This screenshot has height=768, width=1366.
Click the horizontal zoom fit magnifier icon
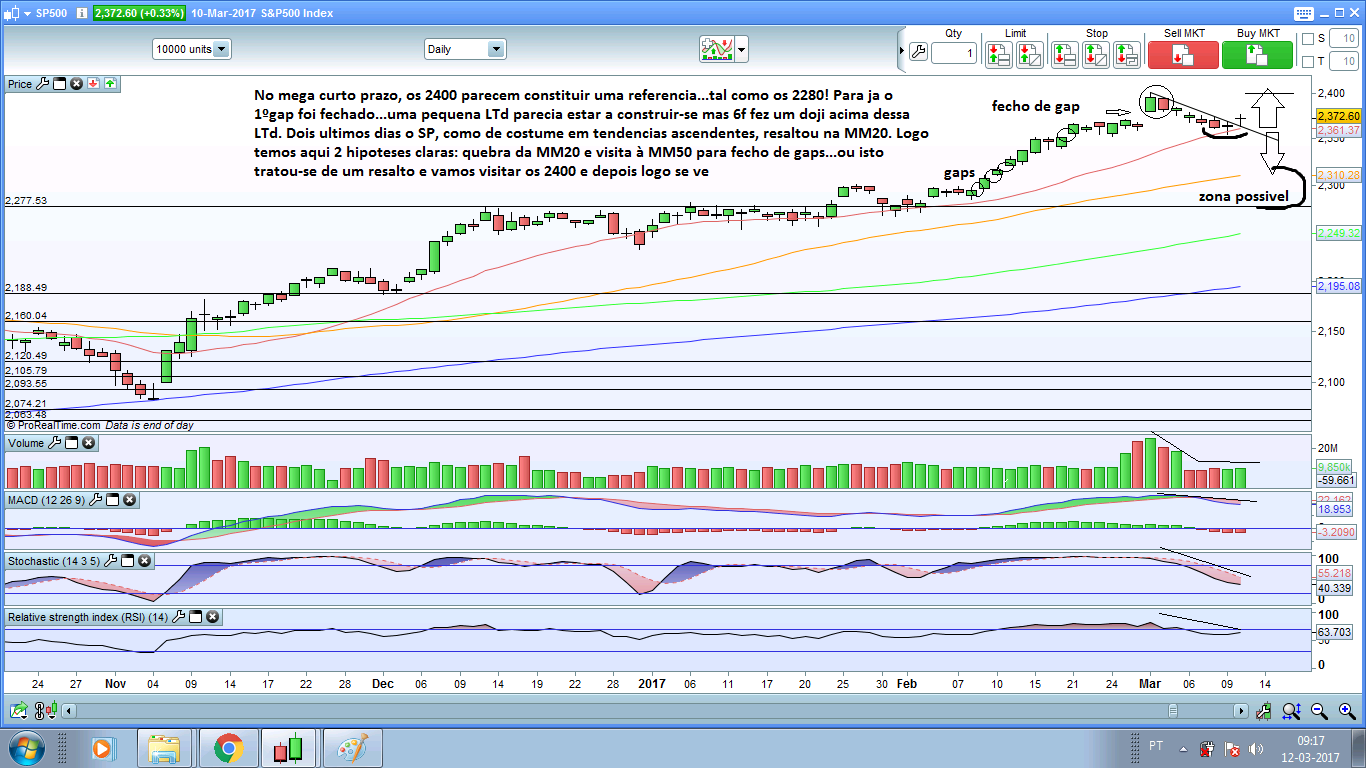click(x=1293, y=711)
